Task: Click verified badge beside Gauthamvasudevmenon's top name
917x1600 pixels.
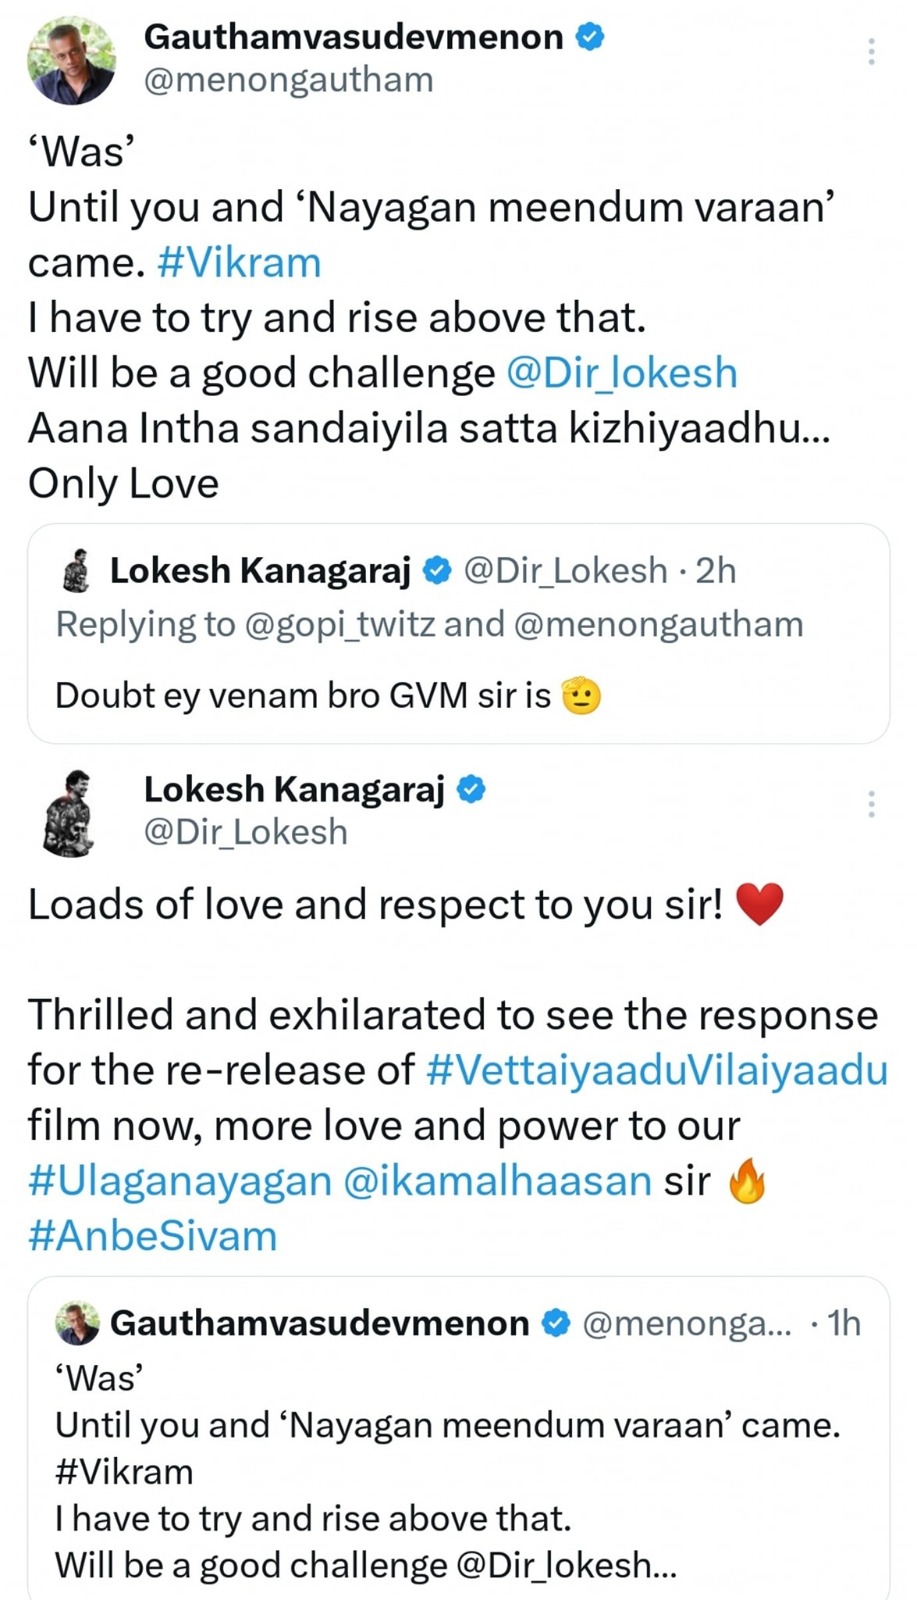Action: 591,37
